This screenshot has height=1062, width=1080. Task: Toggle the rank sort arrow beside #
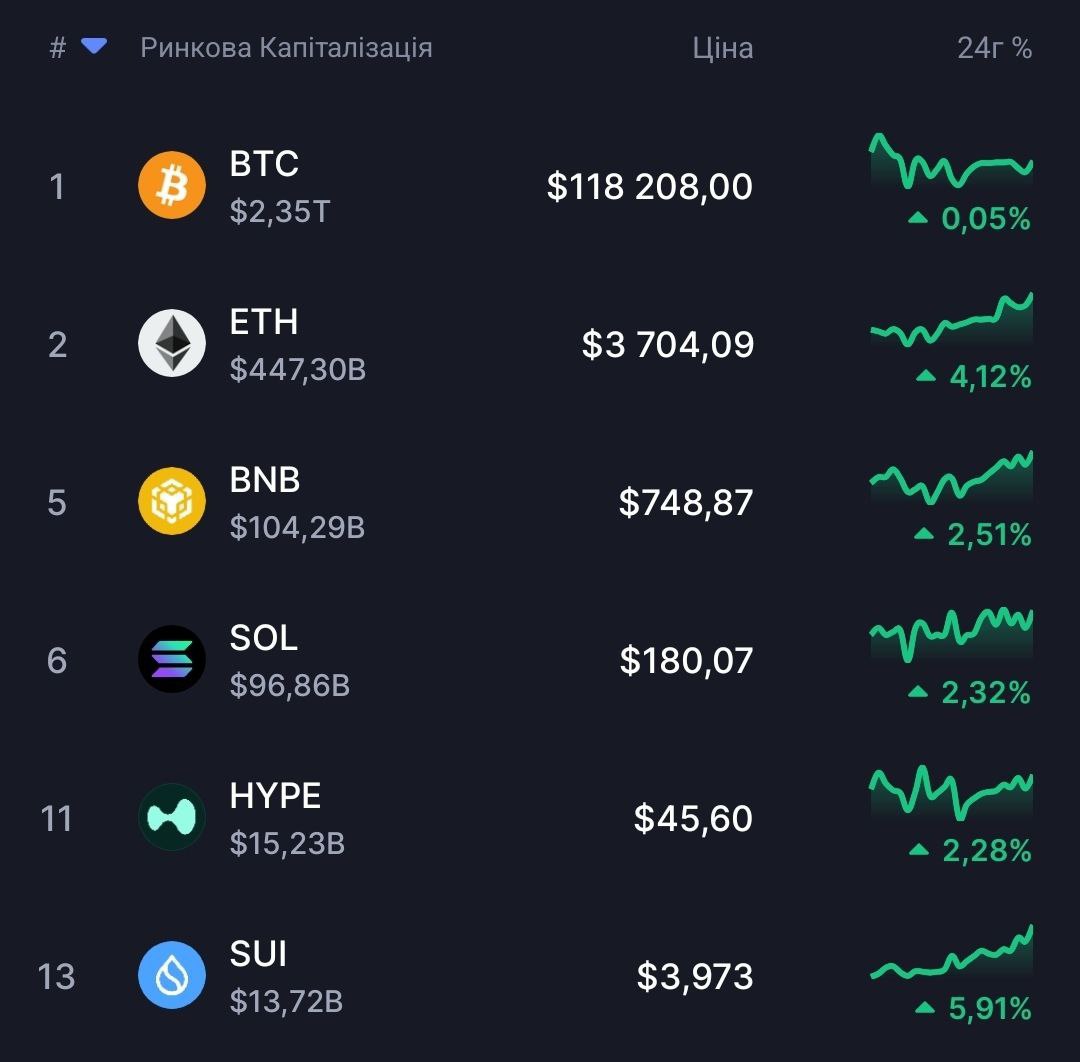[x=94, y=46]
